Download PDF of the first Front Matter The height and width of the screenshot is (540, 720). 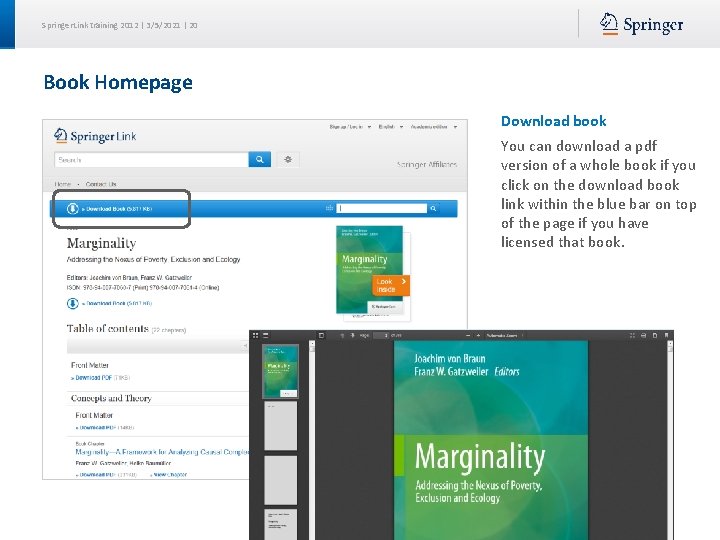coord(94,377)
